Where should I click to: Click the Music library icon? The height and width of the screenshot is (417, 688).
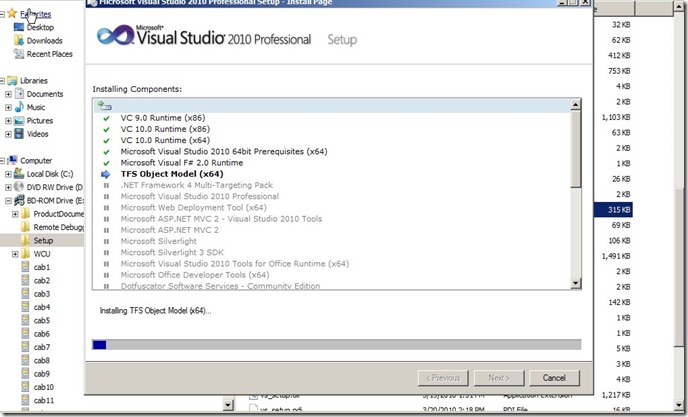19,107
